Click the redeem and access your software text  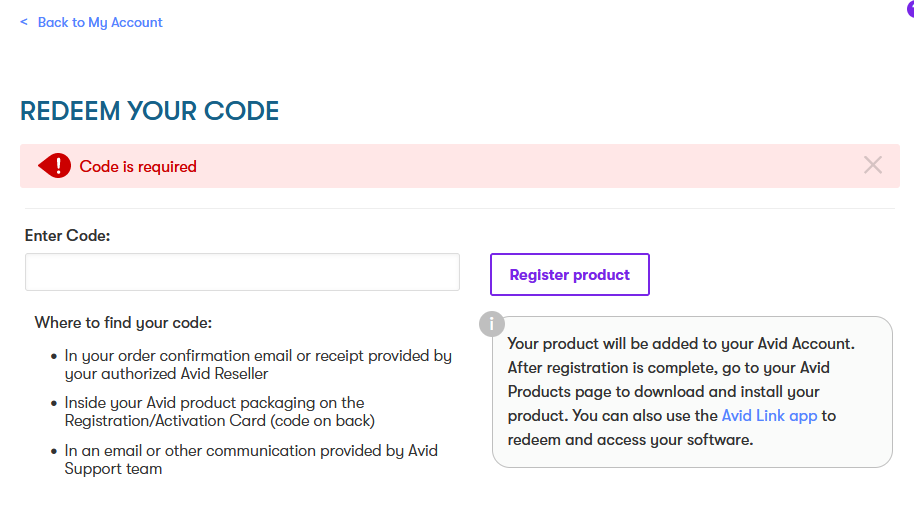(630, 439)
